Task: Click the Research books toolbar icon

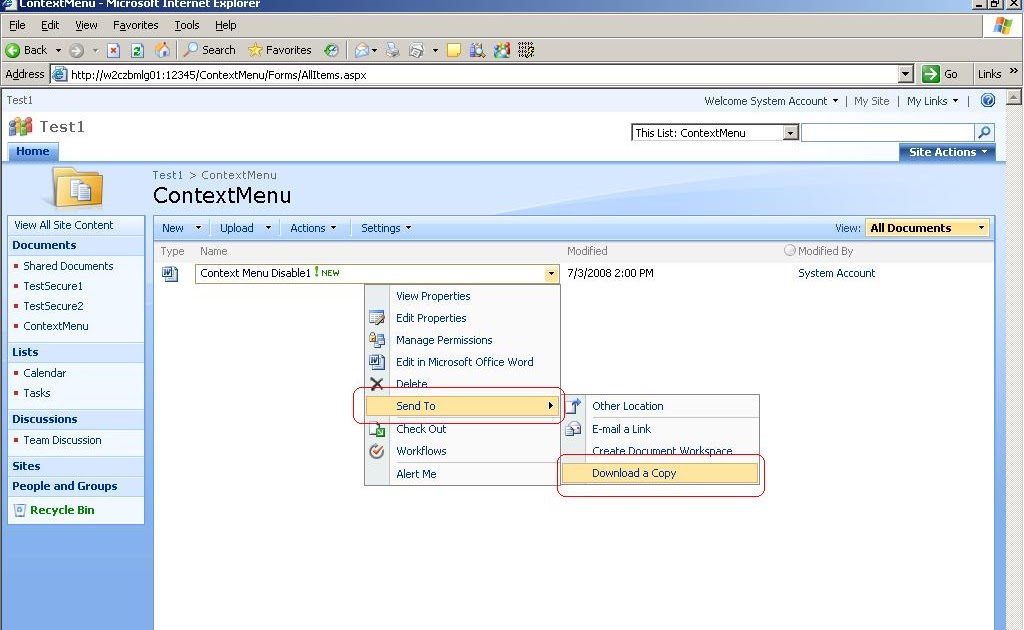Action: tap(477, 50)
